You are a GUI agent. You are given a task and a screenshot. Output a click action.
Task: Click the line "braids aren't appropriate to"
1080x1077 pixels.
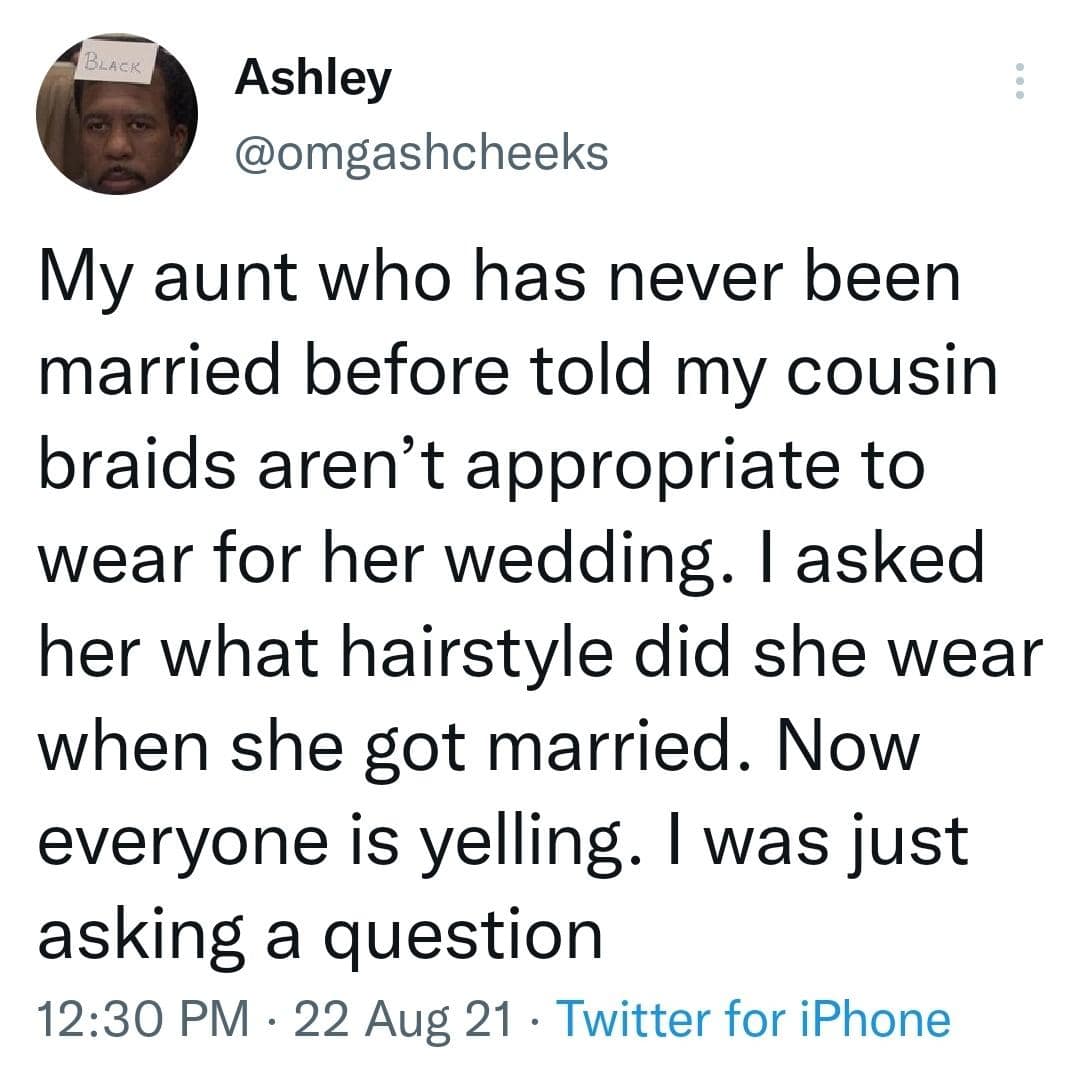coord(477,467)
